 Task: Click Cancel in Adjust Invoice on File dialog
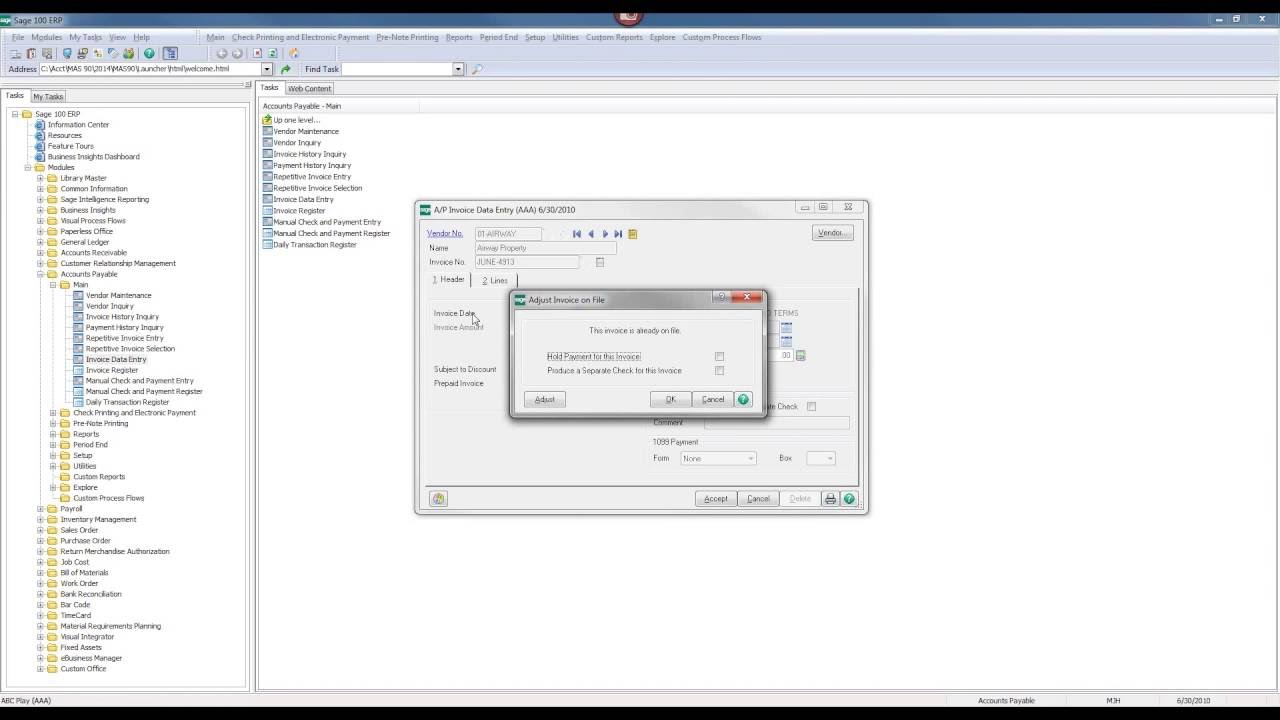click(713, 399)
